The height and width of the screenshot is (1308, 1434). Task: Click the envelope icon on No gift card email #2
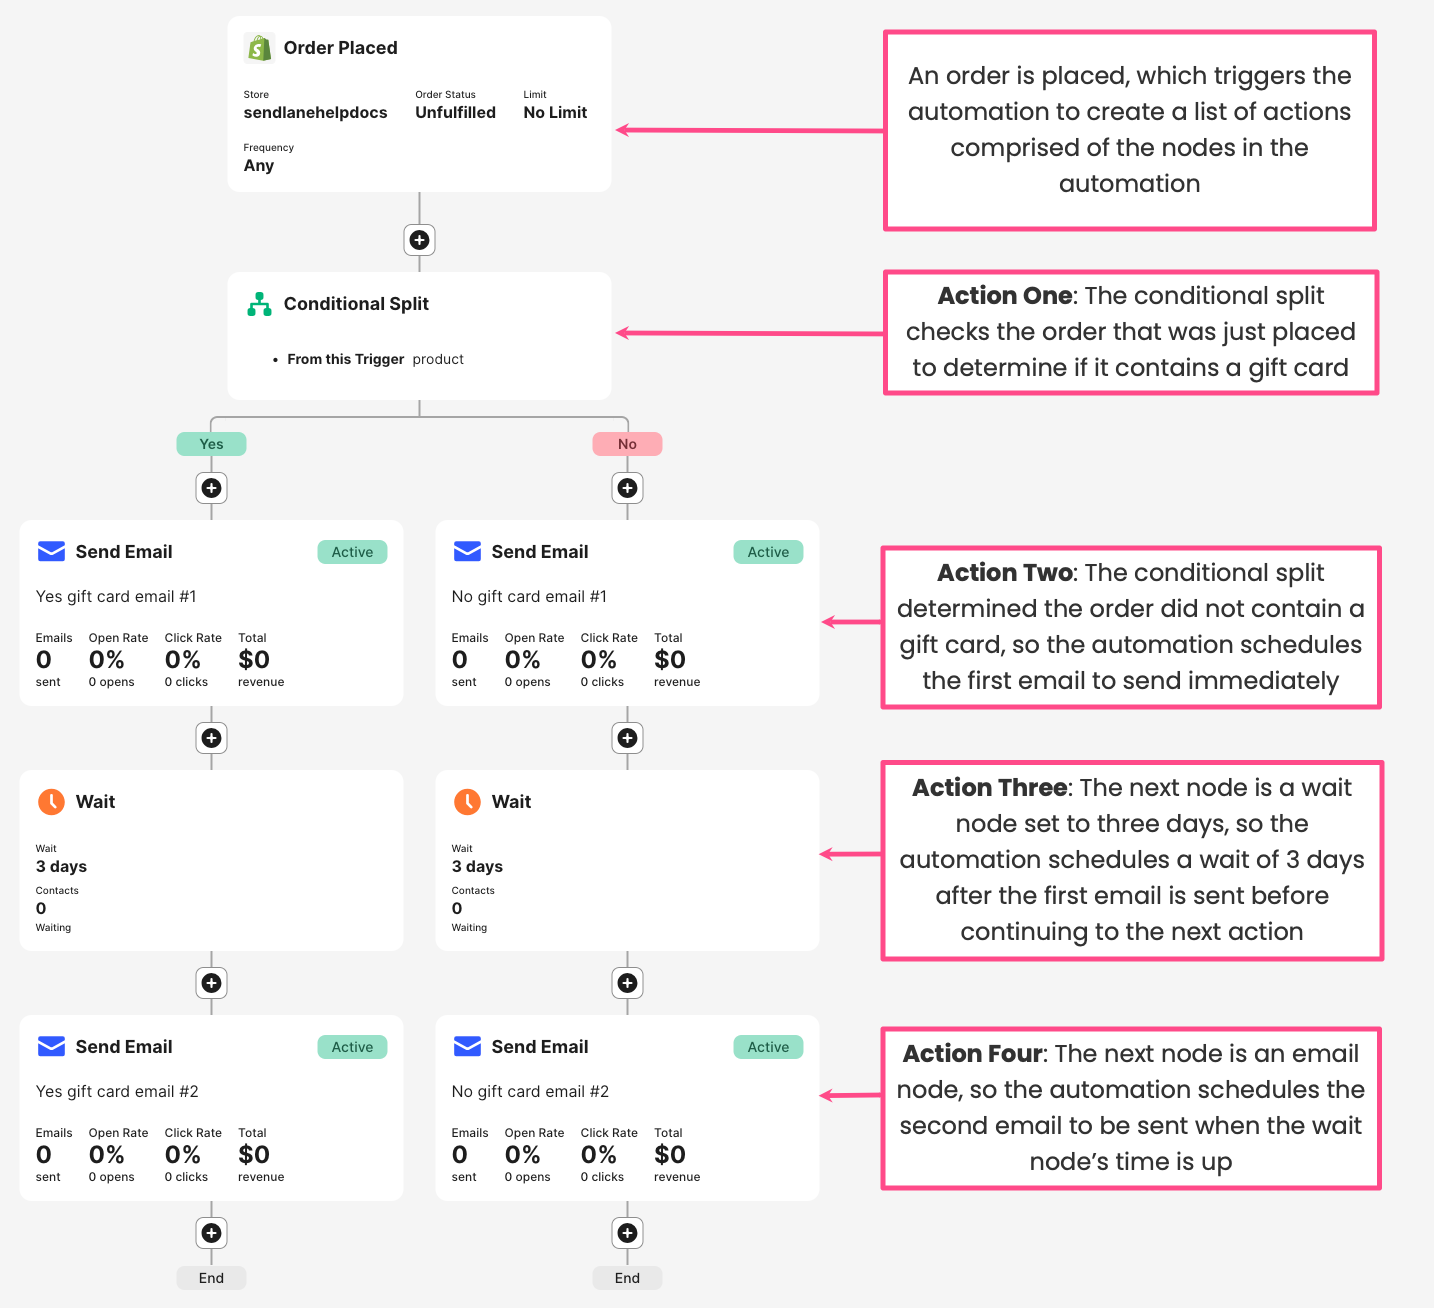coord(467,1047)
